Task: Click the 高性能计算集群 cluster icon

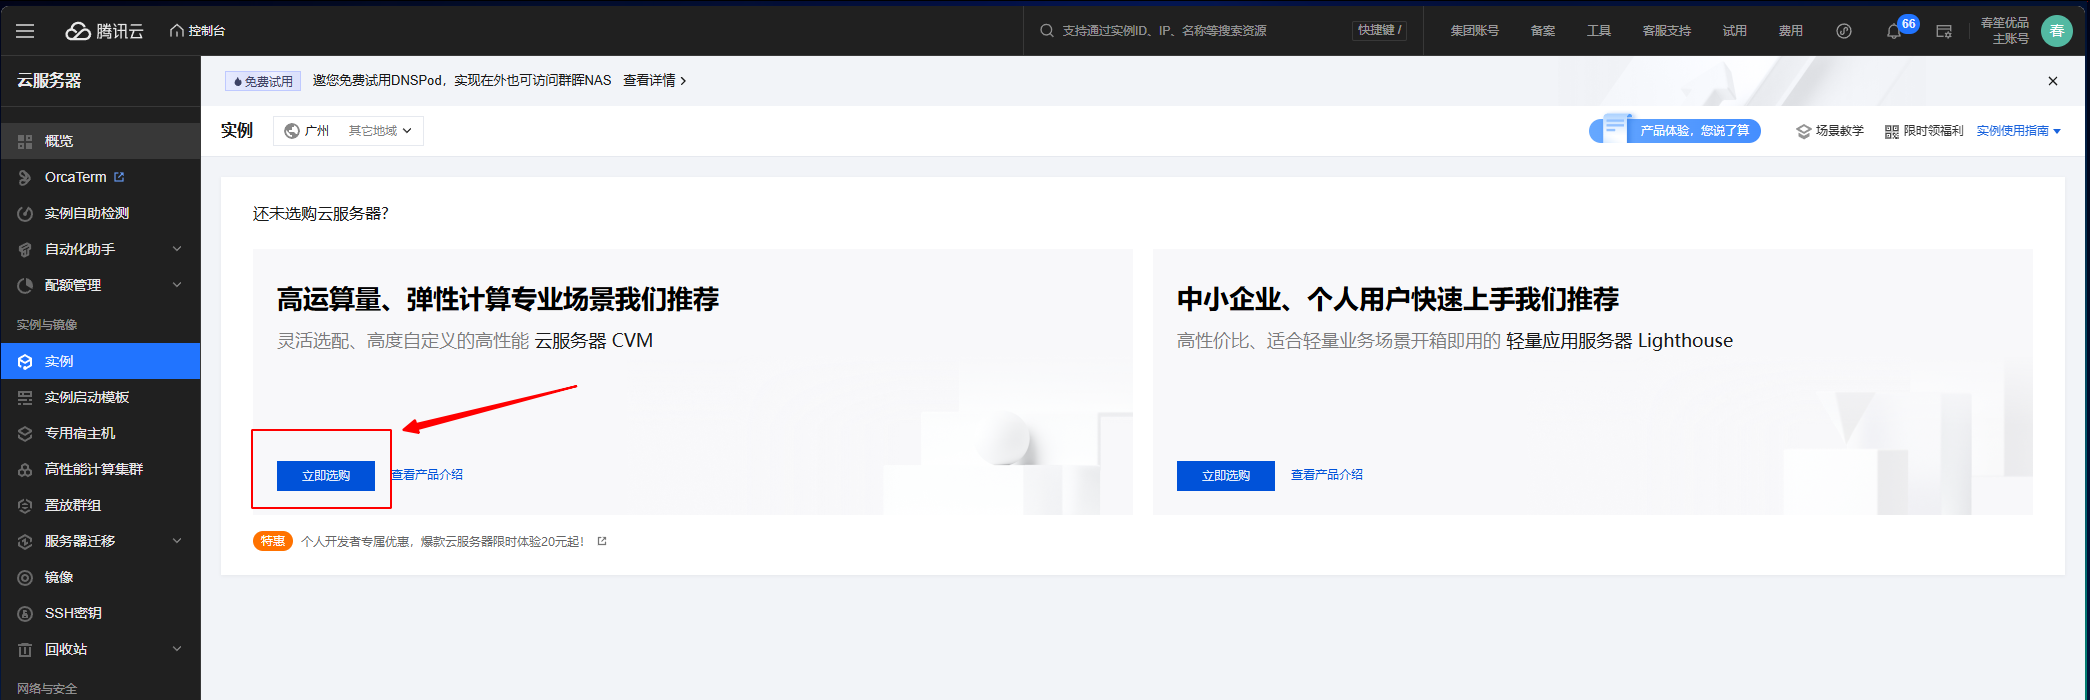Action: (x=25, y=469)
